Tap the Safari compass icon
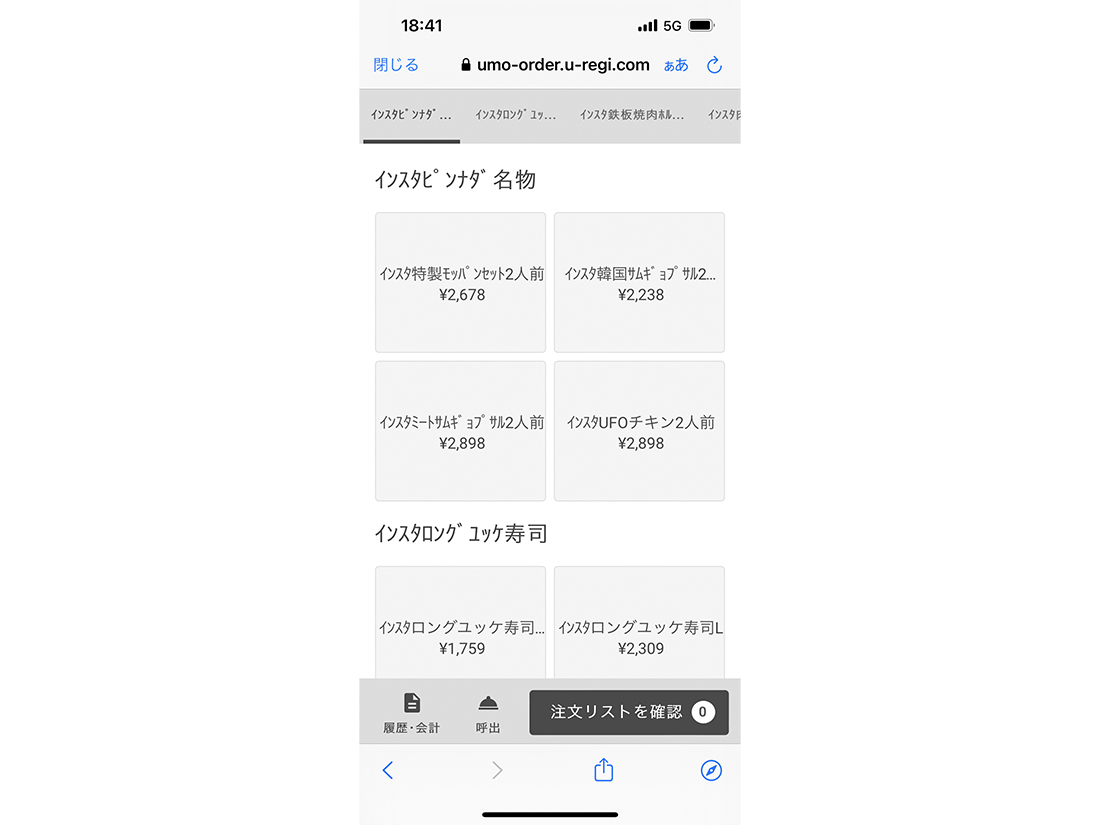Screen dimensions: 1100x825 pyautogui.click(x=711, y=770)
